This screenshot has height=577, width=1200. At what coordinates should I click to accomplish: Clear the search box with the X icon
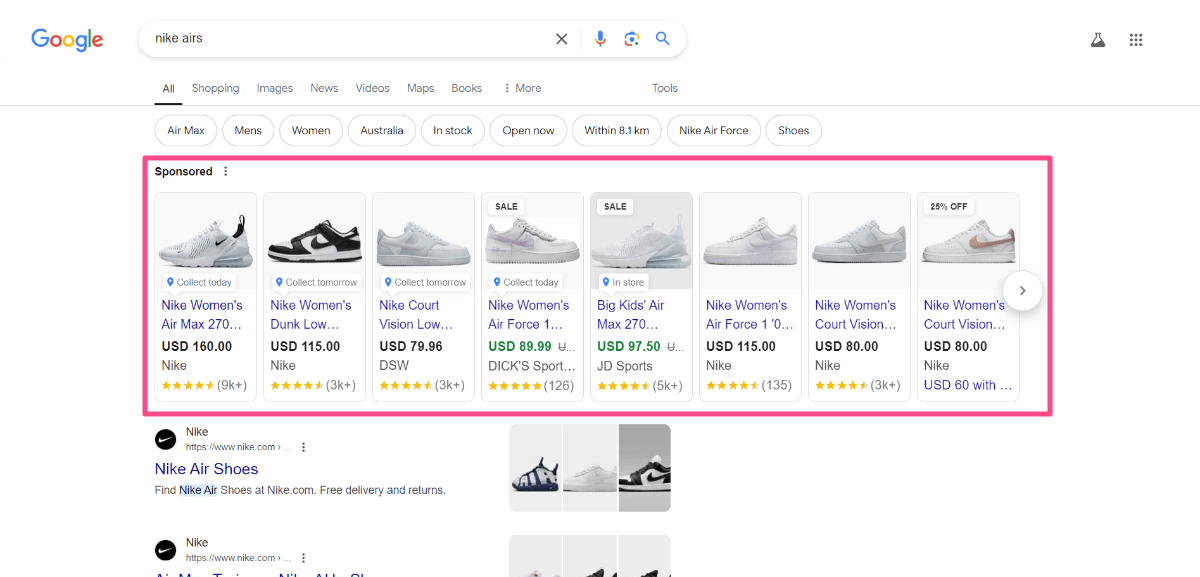[562, 39]
